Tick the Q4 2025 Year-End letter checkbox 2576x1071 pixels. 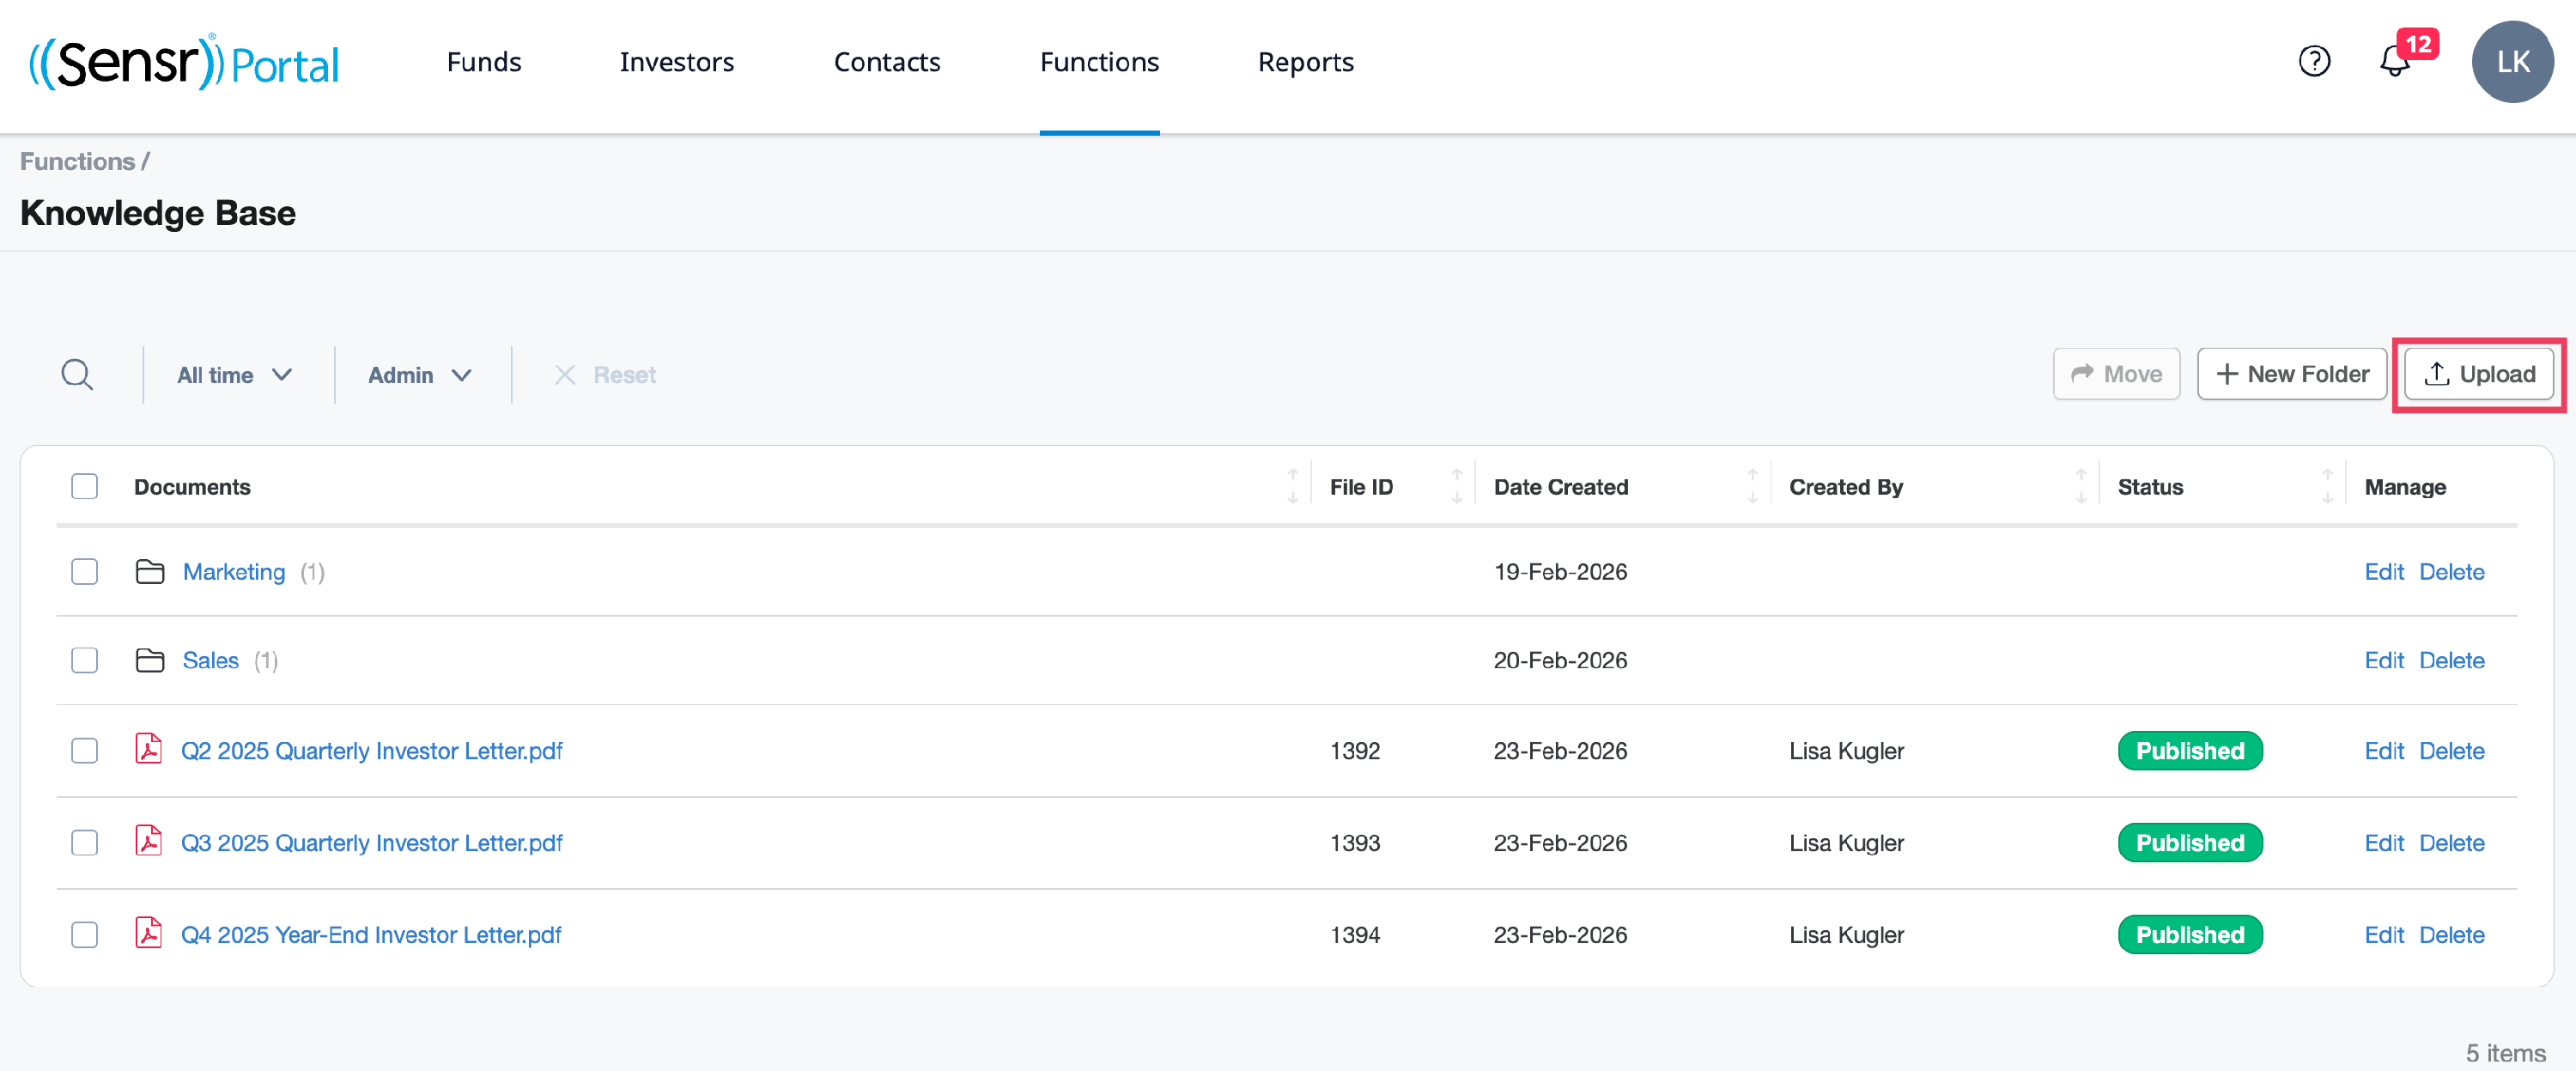[x=85, y=935]
